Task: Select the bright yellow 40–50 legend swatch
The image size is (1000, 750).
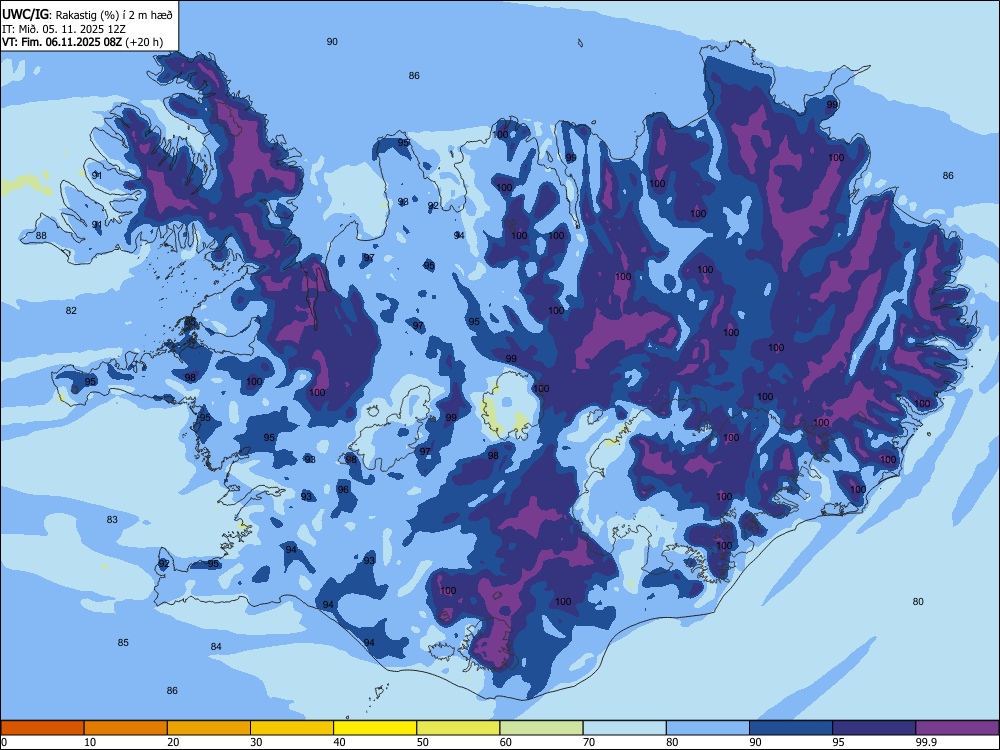Action: coord(375,728)
